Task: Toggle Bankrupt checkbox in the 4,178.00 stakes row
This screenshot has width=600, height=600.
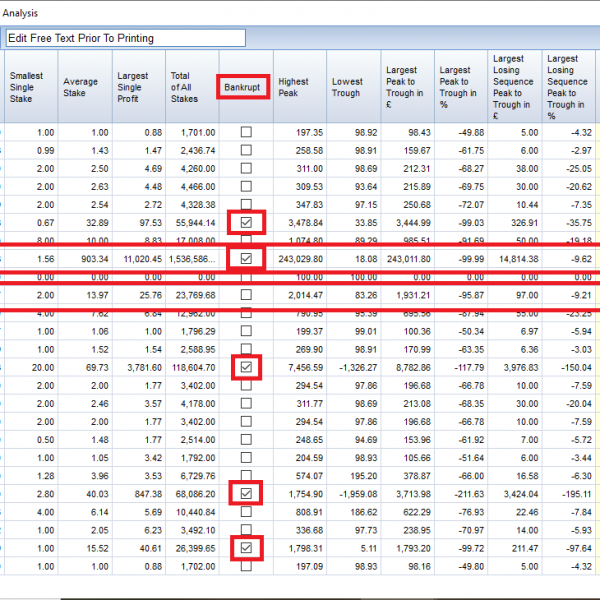Action: 246,403
